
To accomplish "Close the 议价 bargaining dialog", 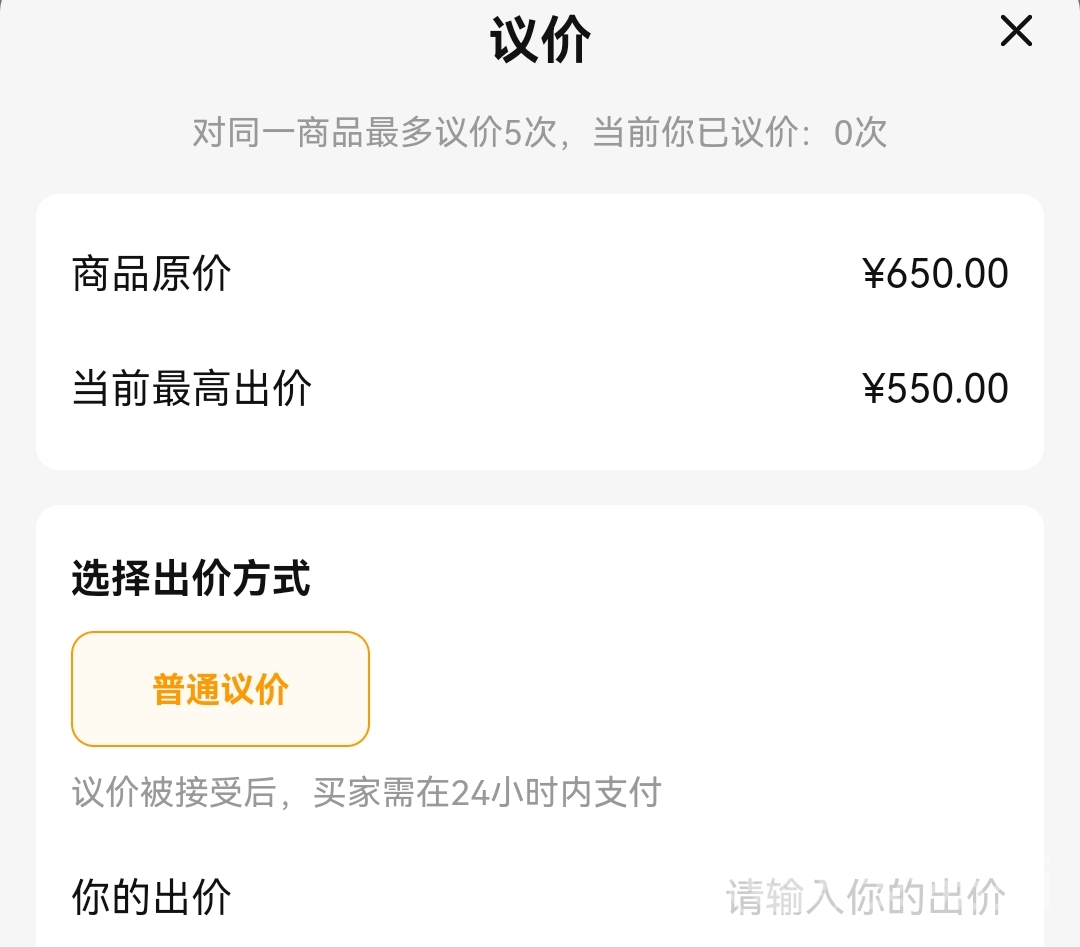I will [1016, 33].
